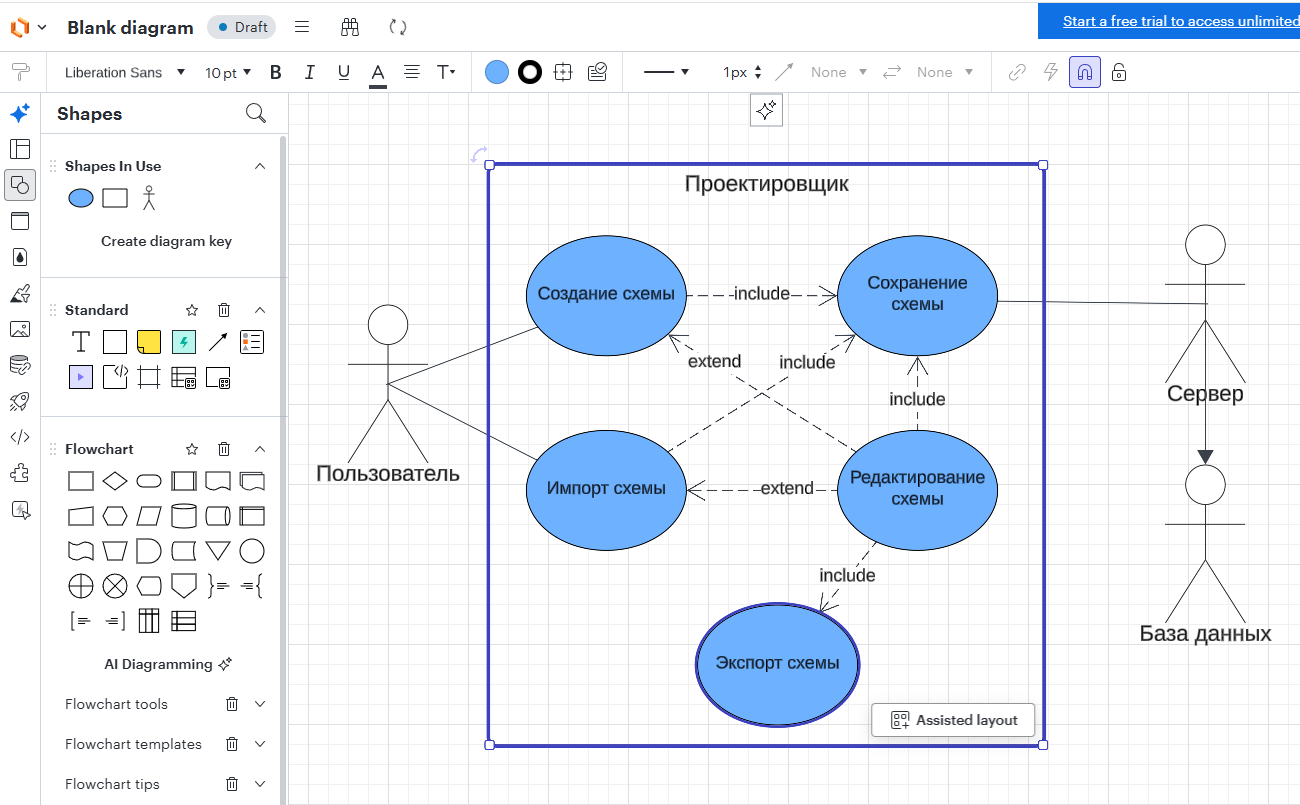Open the Liberation Sans font dropdown
Image resolution: width=1300 pixels, height=805 pixels.
point(125,72)
